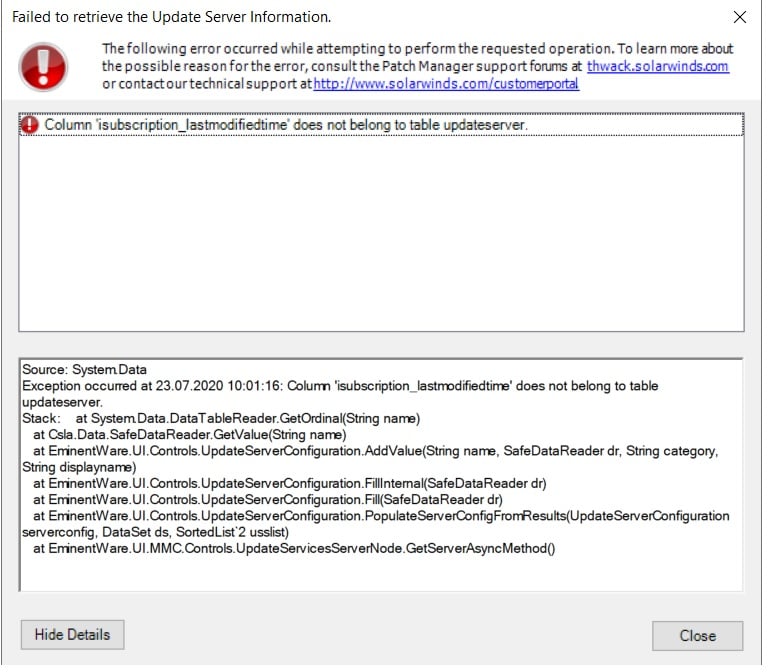This screenshot has height=672, width=771.
Task: Click the UpdateServerConfiguration.FillInternal stack line
Action: (x=290, y=483)
